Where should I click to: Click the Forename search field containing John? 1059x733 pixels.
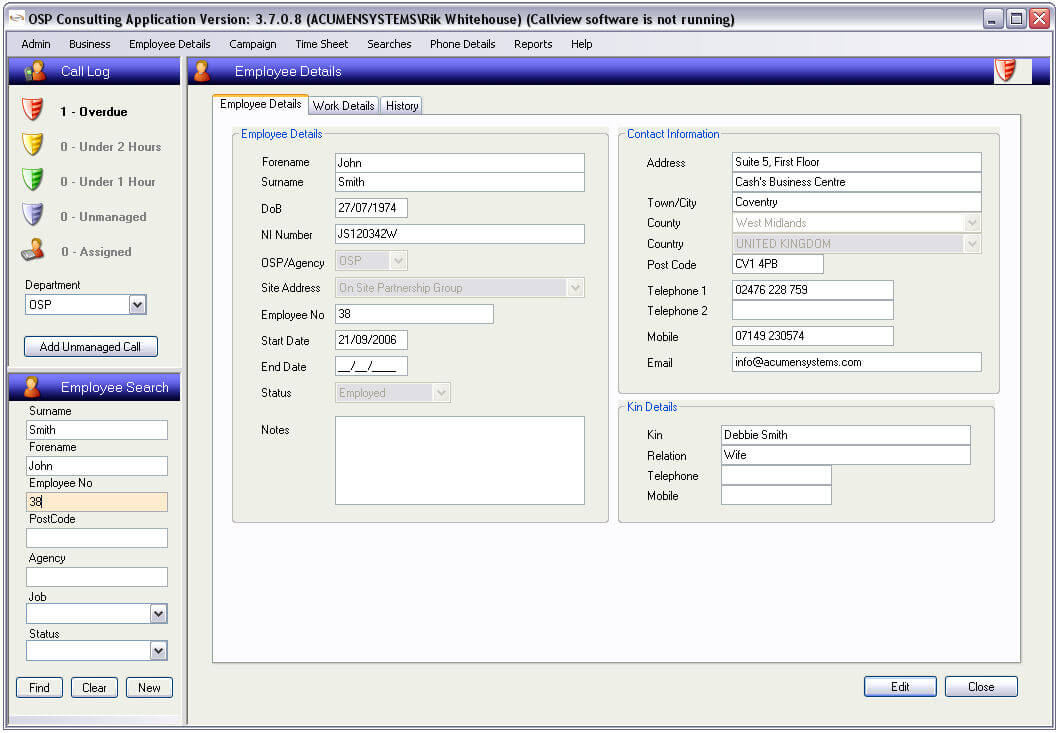coord(97,465)
